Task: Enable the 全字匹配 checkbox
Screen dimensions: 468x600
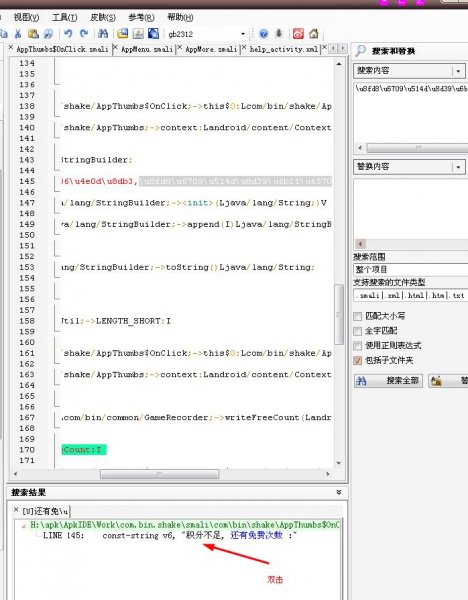Action: pyautogui.click(x=357, y=331)
